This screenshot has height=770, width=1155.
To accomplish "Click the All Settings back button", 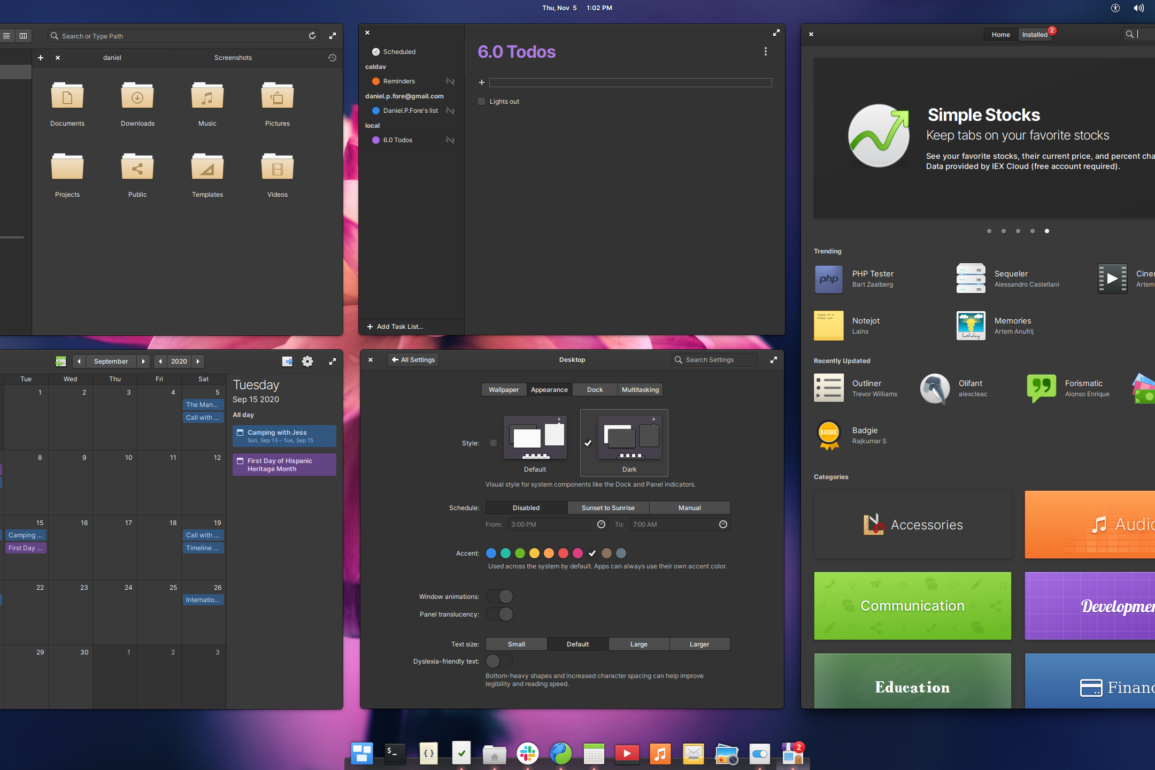I will [x=413, y=360].
